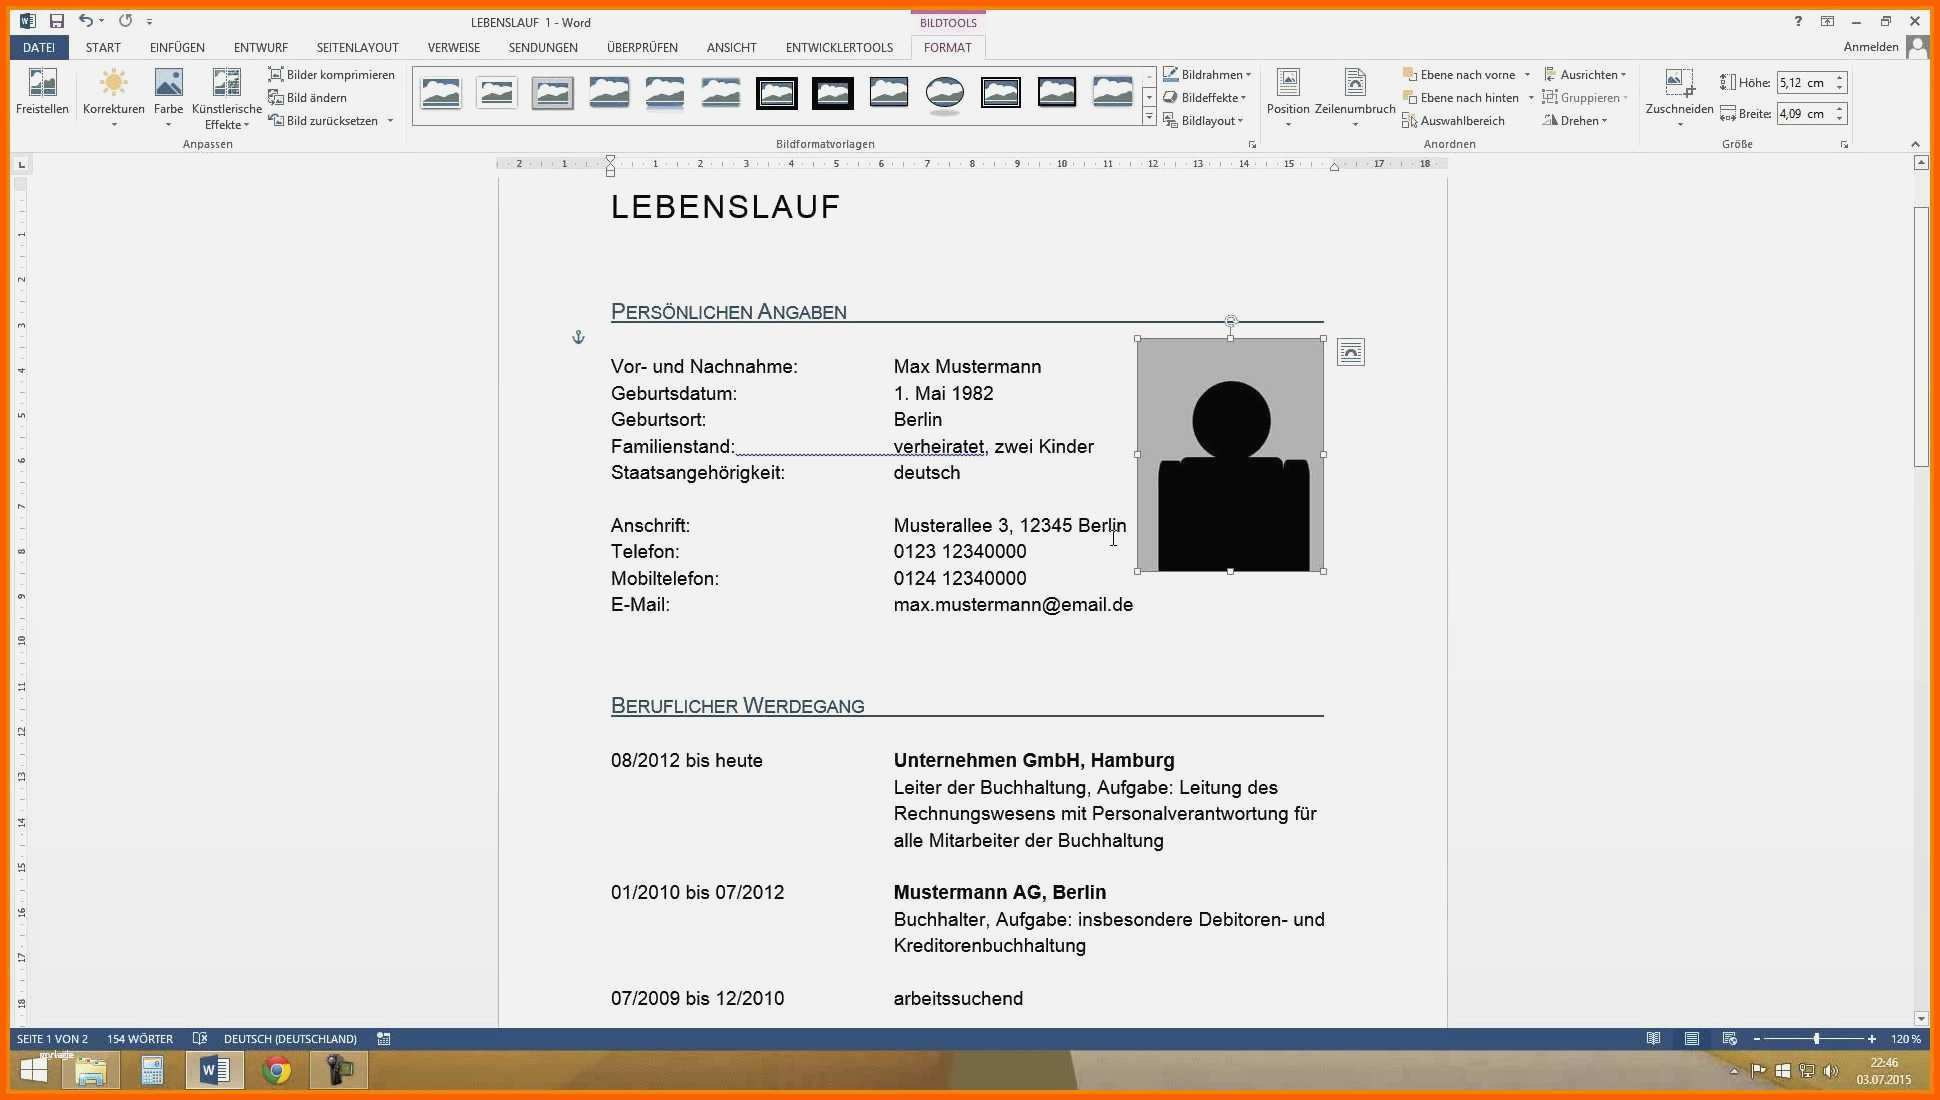Open the DATEI tab

[x=39, y=47]
